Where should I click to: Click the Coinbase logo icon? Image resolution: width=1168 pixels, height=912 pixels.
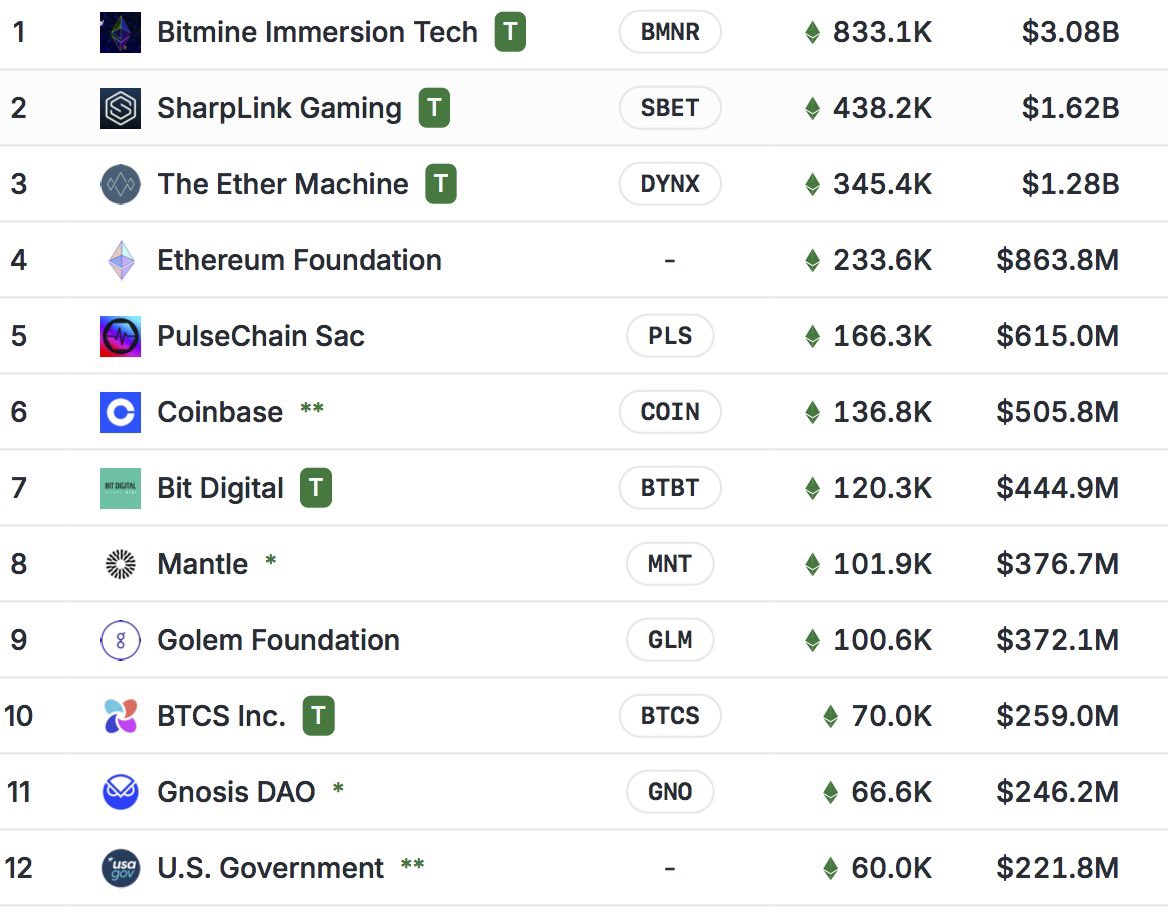[120, 411]
